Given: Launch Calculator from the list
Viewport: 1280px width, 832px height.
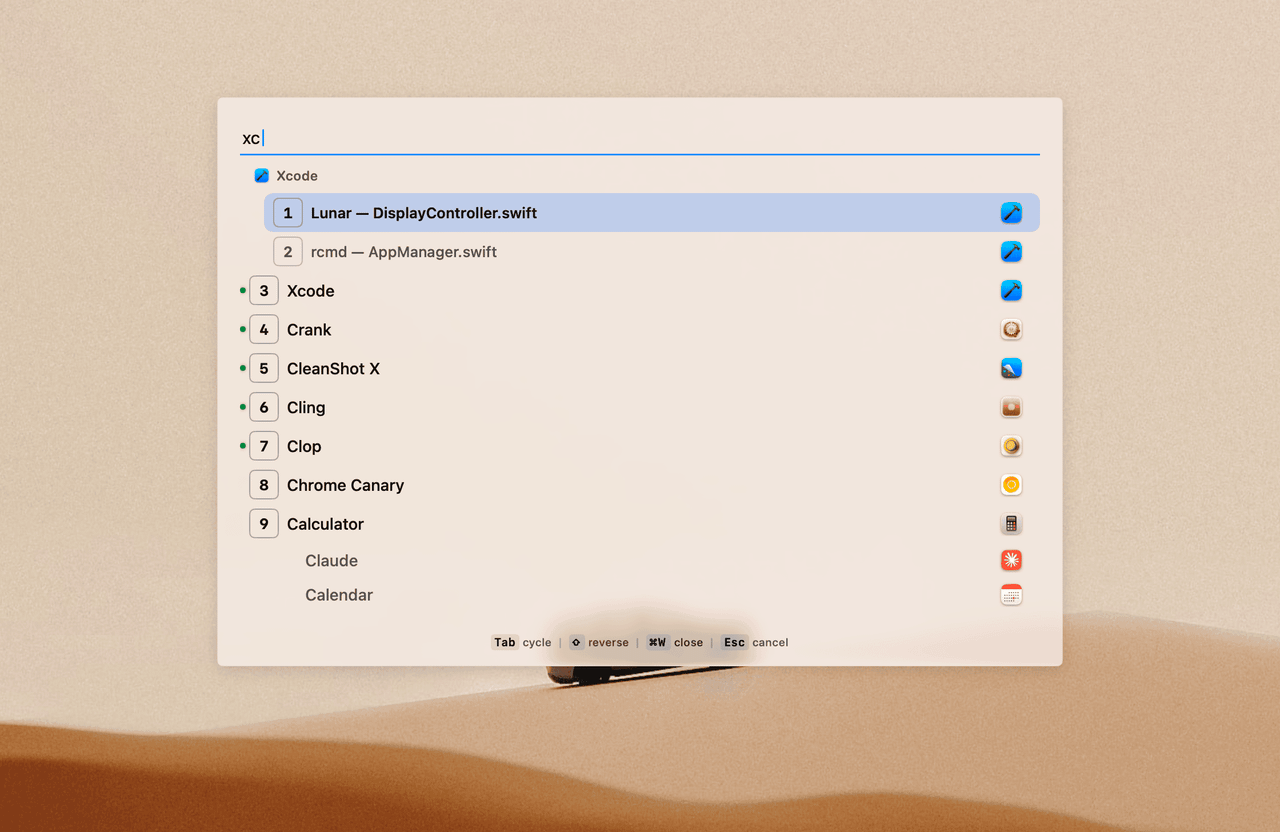Looking at the screenshot, I should pyautogui.click(x=640, y=524).
